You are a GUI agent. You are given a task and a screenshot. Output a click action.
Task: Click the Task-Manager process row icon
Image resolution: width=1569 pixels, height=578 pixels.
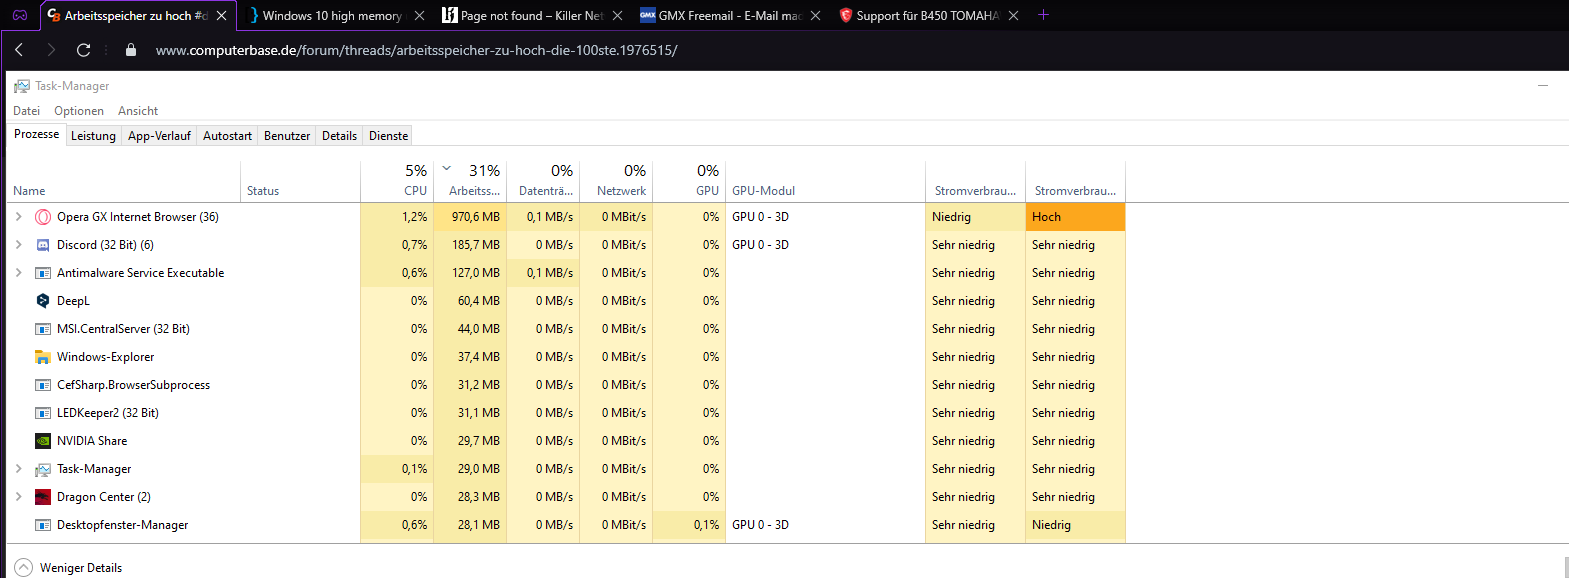(43, 469)
